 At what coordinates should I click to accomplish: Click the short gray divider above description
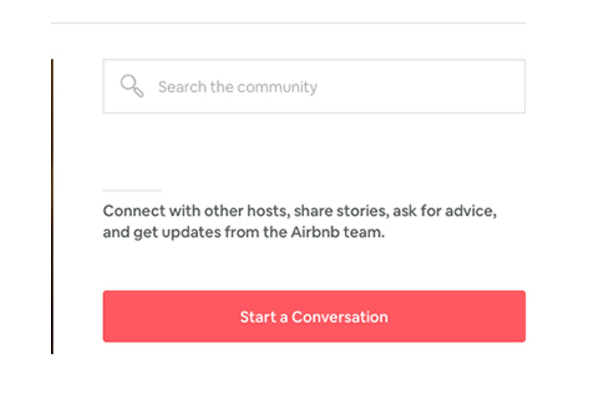[132, 190]
